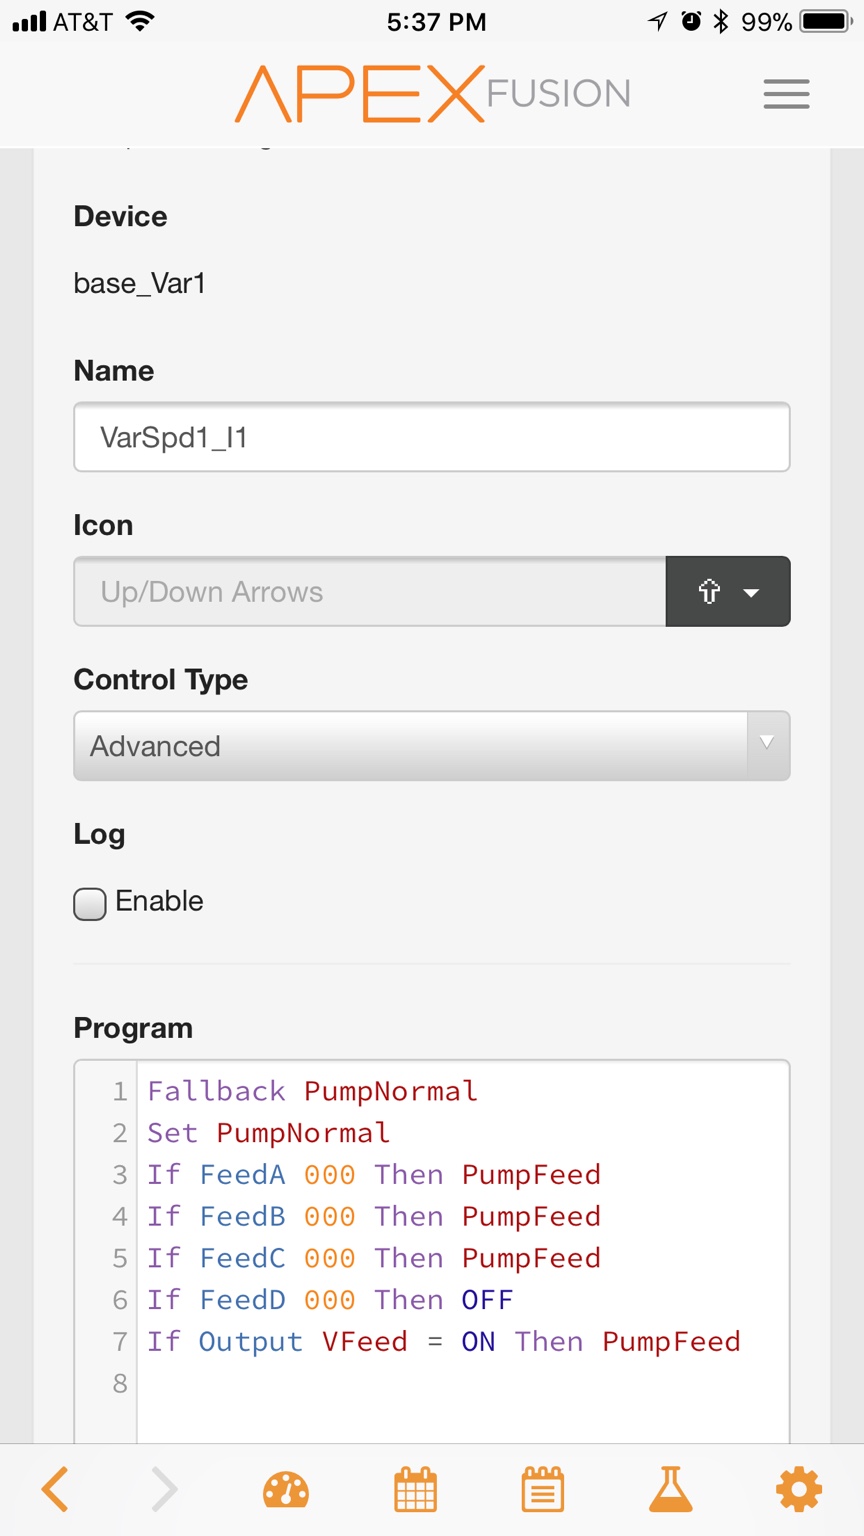Click program line 1 Fallback PumpNormal
The width and height of the screenshot is (864, 1536).
pyautogui.click(x=313, y=1091)
